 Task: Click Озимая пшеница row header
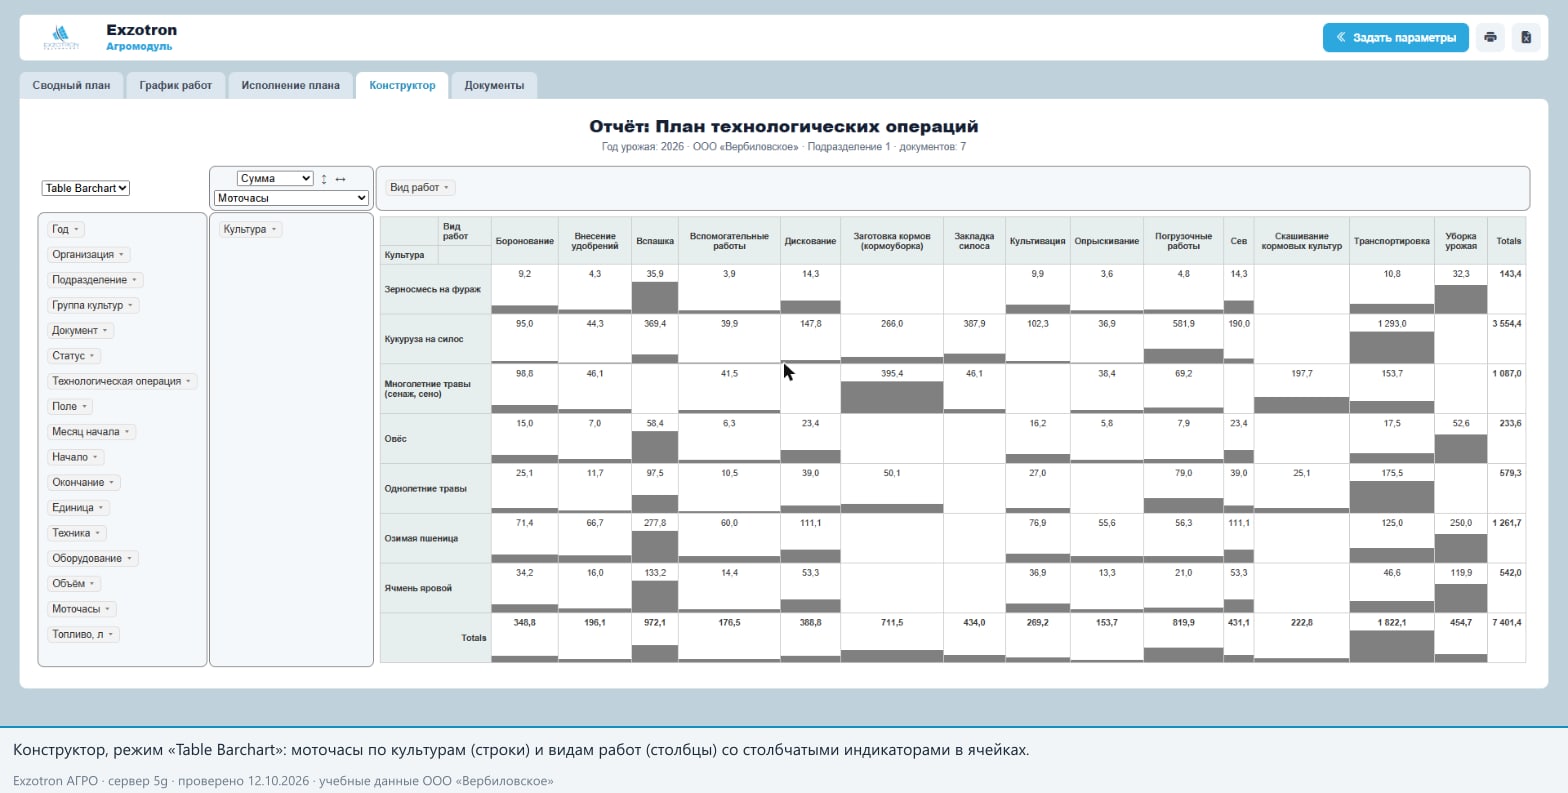pos(436,538)
